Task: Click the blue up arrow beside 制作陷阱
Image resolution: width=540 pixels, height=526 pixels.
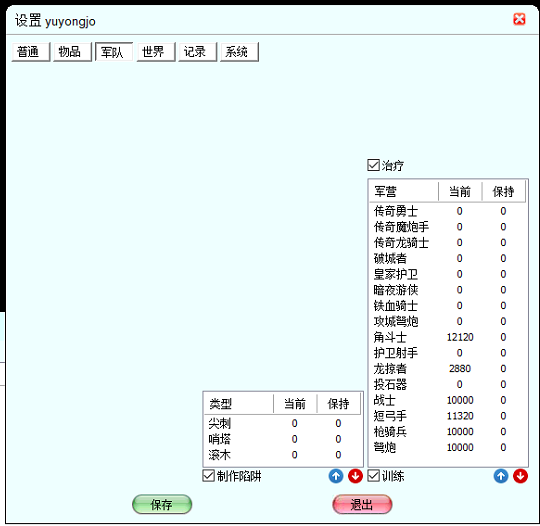Action: pyautogui.click(x=336, y=476)
